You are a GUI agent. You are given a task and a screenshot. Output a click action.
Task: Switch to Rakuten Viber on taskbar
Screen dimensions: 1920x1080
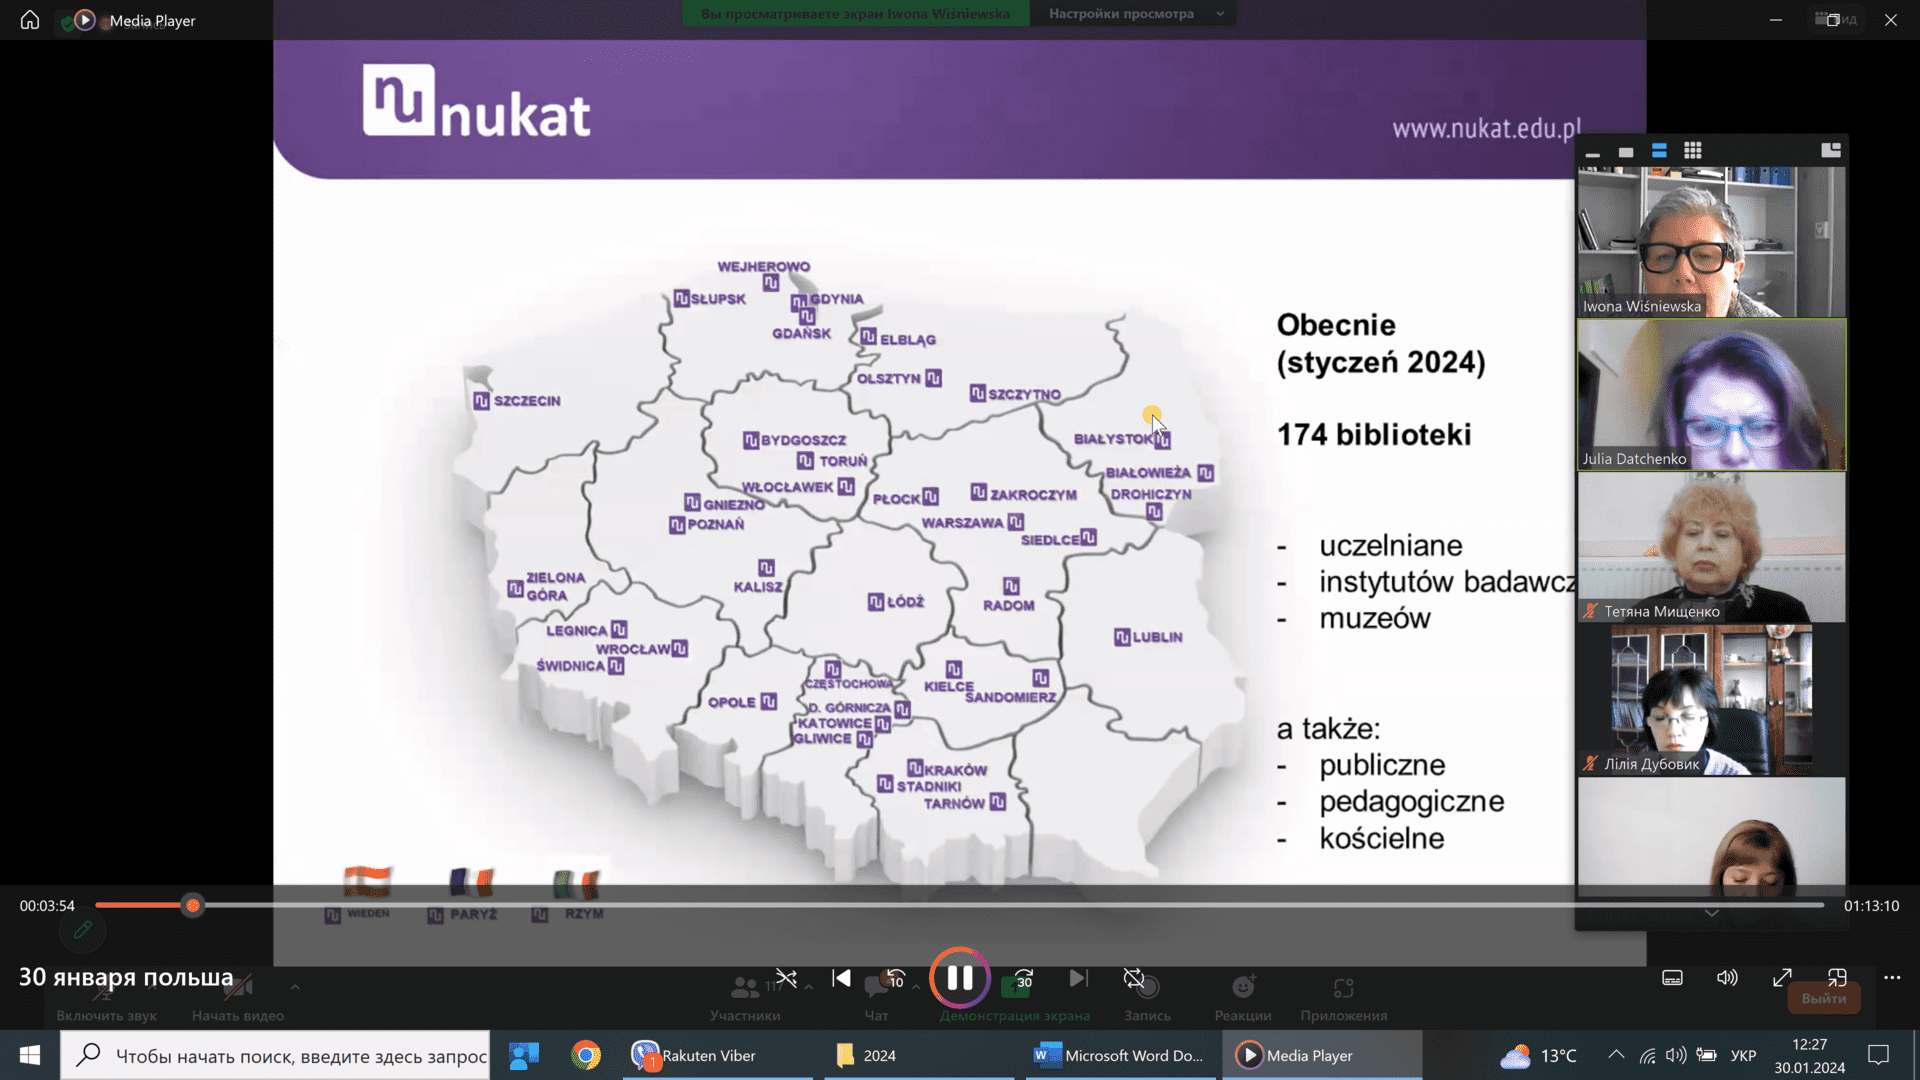(x=718, y=1055)
